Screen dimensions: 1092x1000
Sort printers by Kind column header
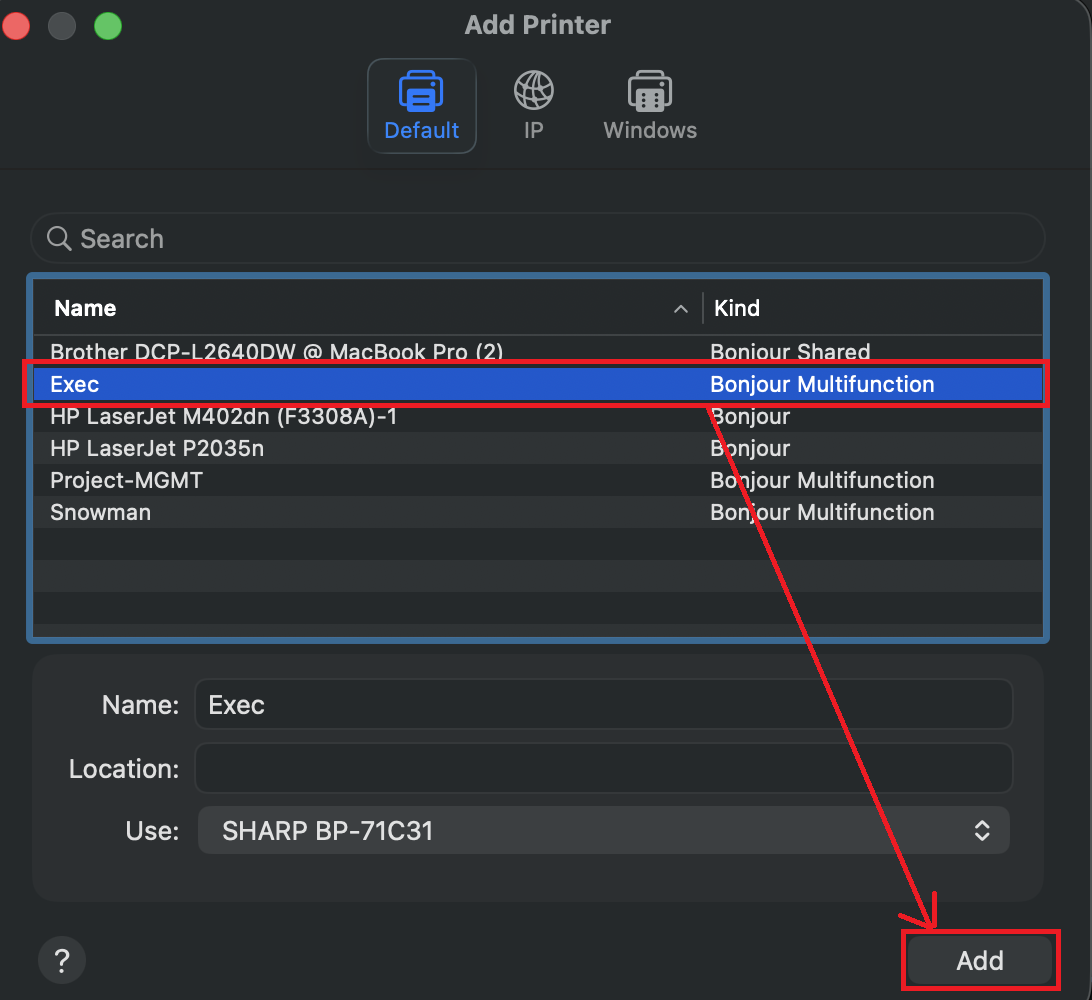(x=737, y=309)
